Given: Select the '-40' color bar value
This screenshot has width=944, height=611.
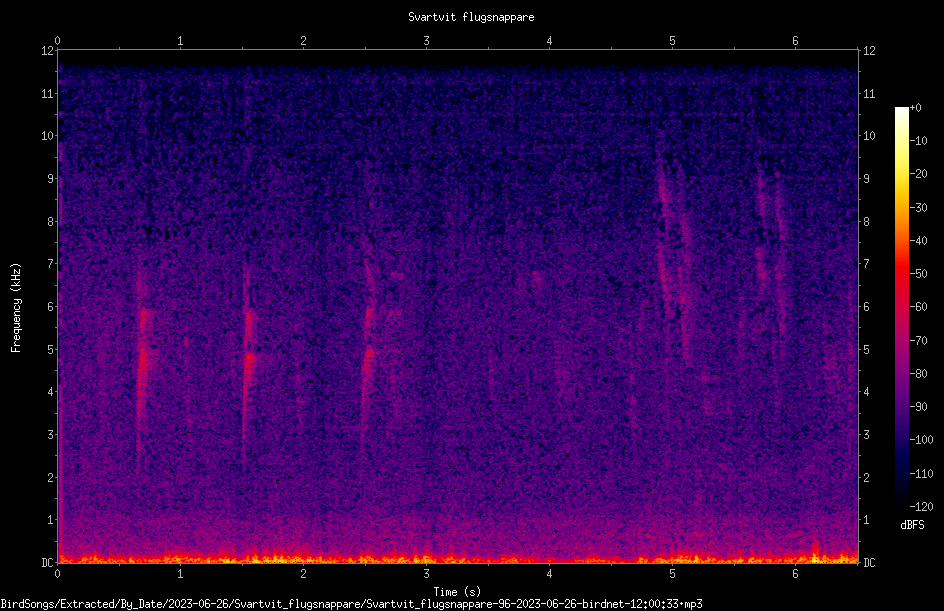Looking at the screenshot, I should 919,241.
